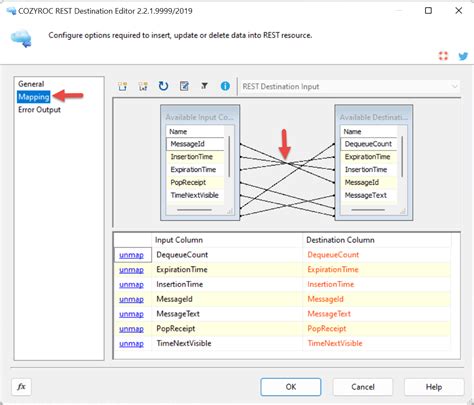
Task: Select Mapping in the left list
Action: tap(34, 97)
